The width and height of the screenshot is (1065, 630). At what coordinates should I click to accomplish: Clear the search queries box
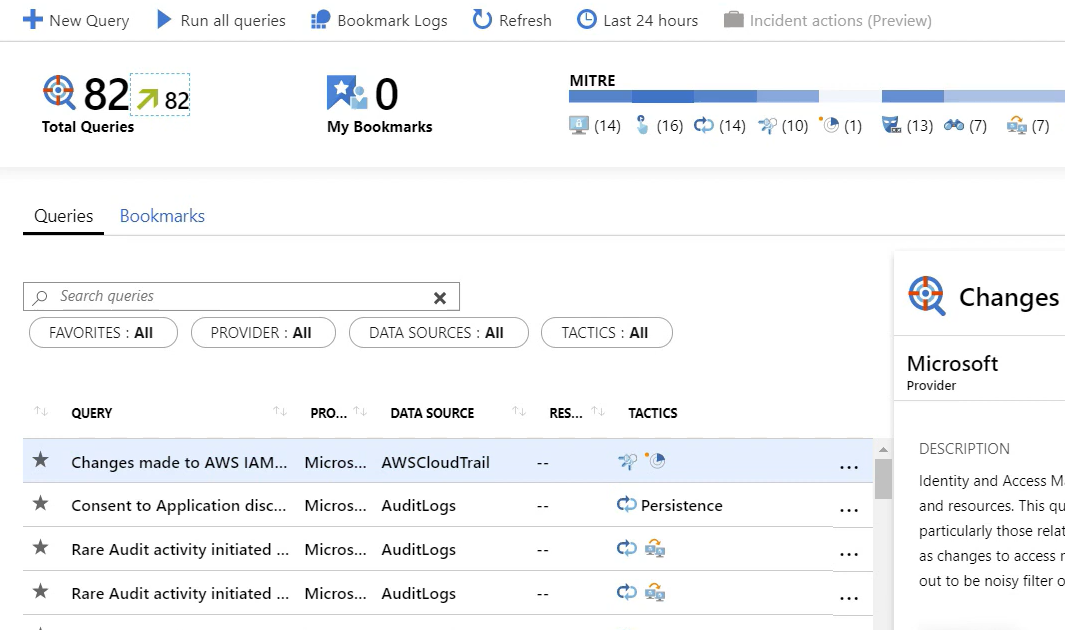pyautogui.click(x=439, y=297)
